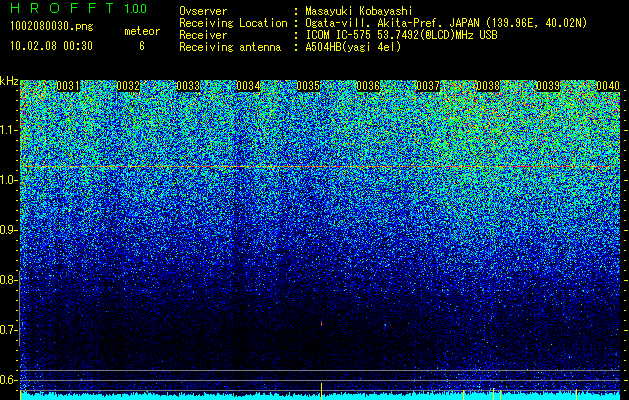Click the timestamp 10.02.08 00:30
This screenshot has height=400, width=629.
[51, 46]
